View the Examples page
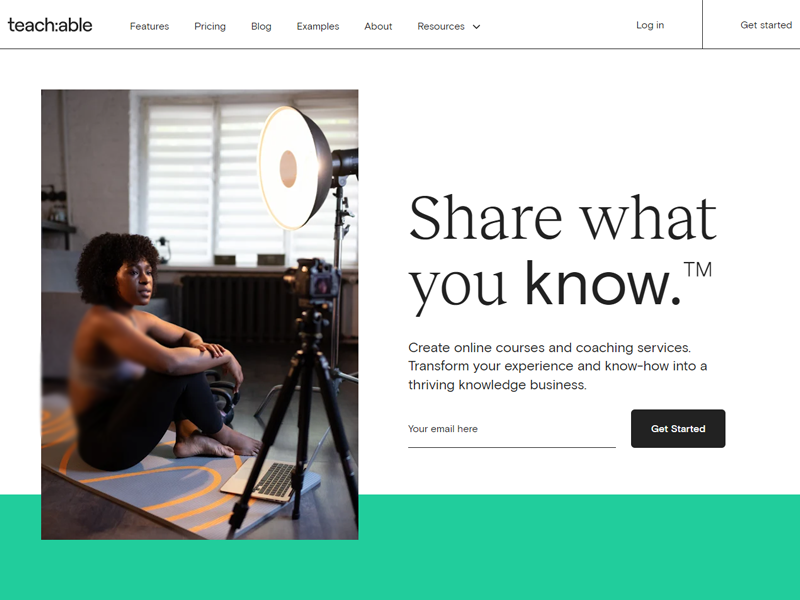 click(x=318, y=26)
